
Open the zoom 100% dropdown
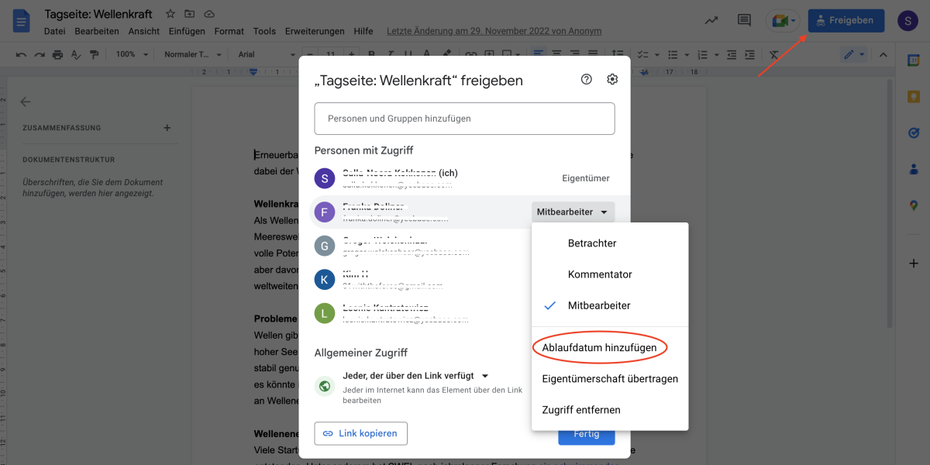pos(130,55)
